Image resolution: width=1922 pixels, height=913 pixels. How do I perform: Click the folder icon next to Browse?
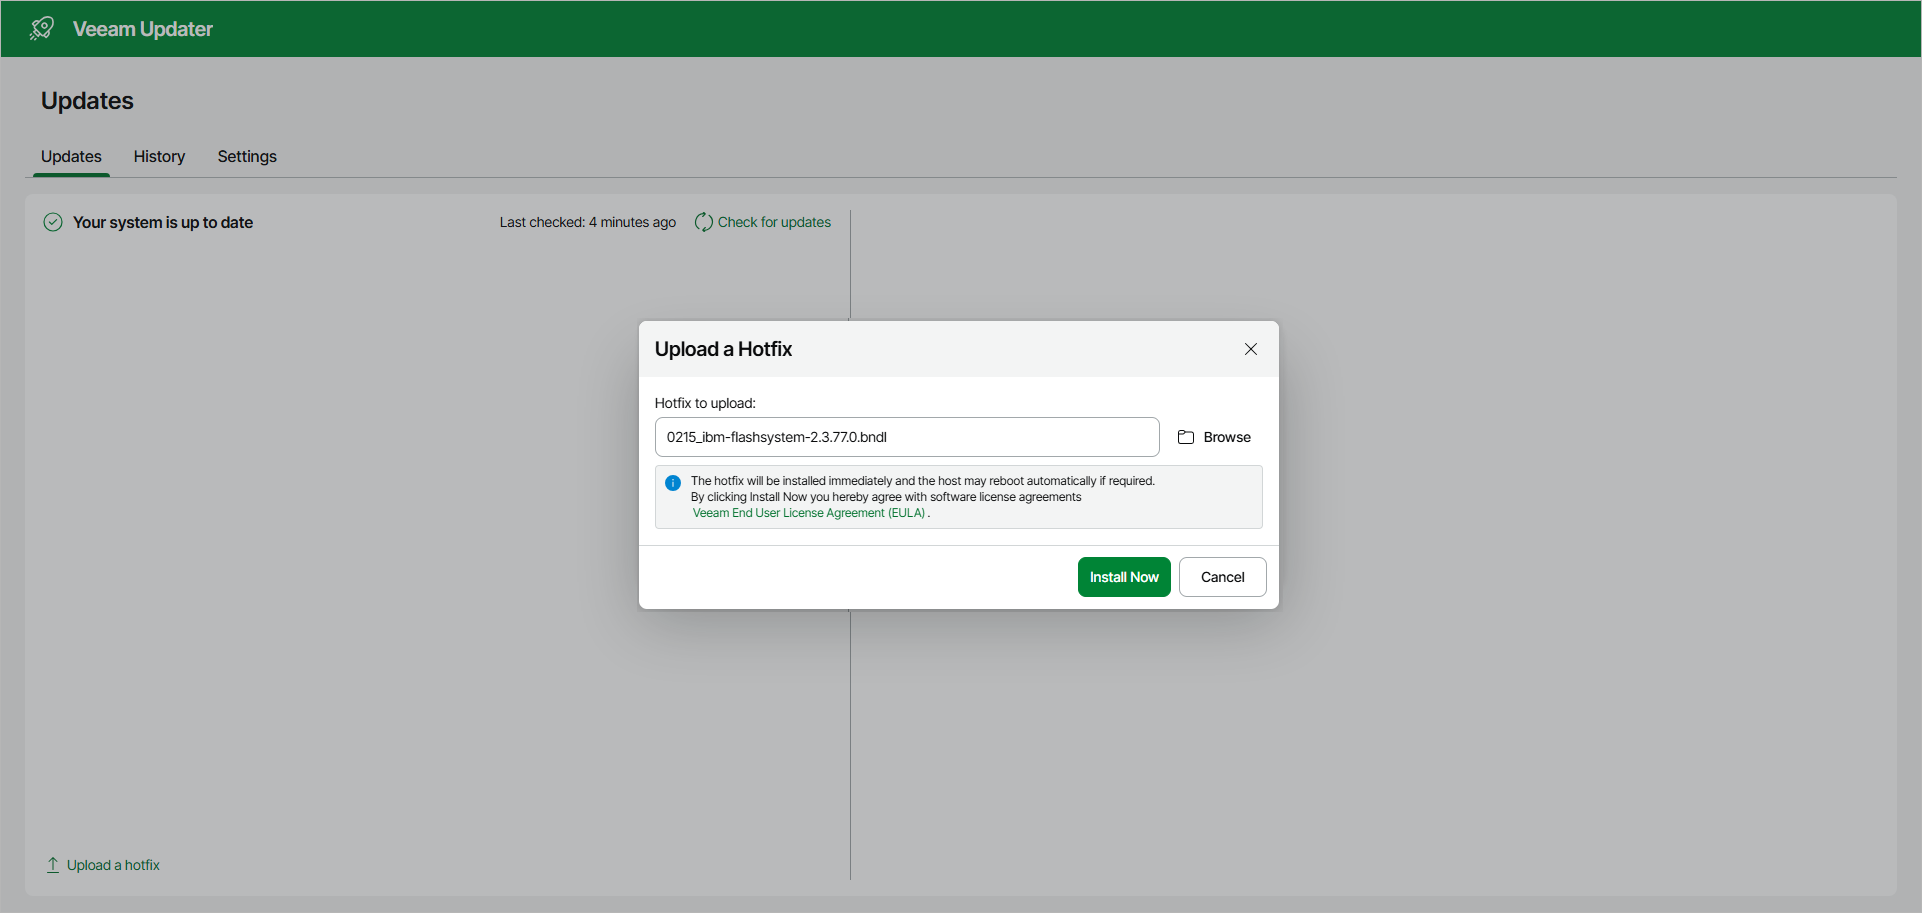(x=1186, y=437)
